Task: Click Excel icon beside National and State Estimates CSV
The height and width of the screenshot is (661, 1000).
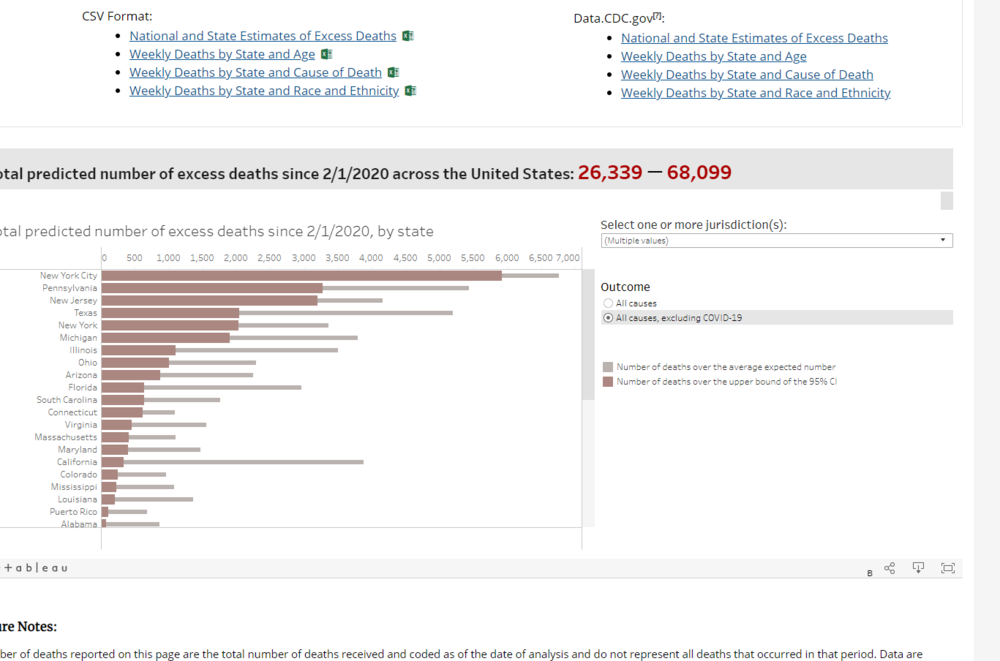Action: coord(408,36)
